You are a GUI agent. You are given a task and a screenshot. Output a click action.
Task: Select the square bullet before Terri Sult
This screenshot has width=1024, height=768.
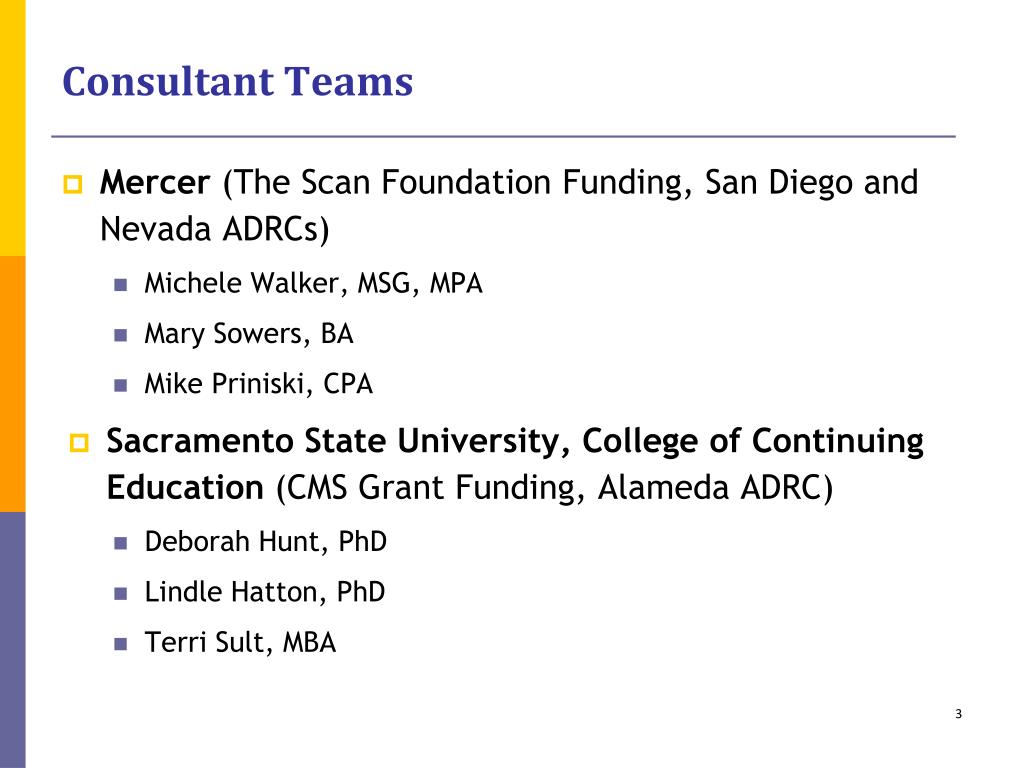[120, 644]
